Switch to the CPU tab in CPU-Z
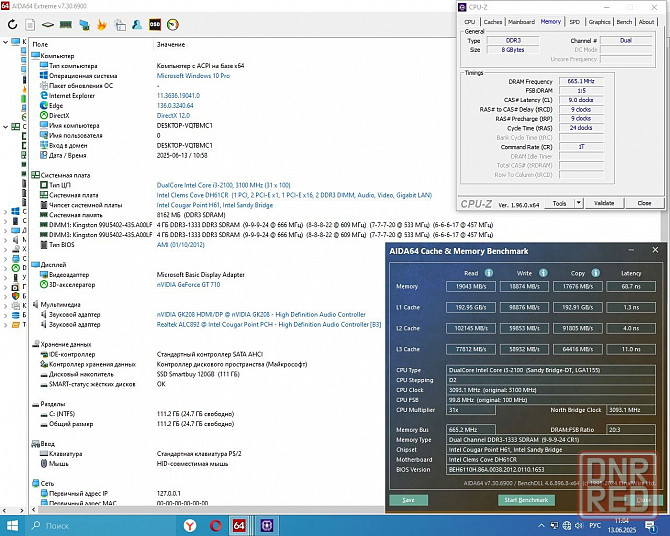The height and width of the screenshot is (536, 670). pyautogui.click(x=470, y=22)
